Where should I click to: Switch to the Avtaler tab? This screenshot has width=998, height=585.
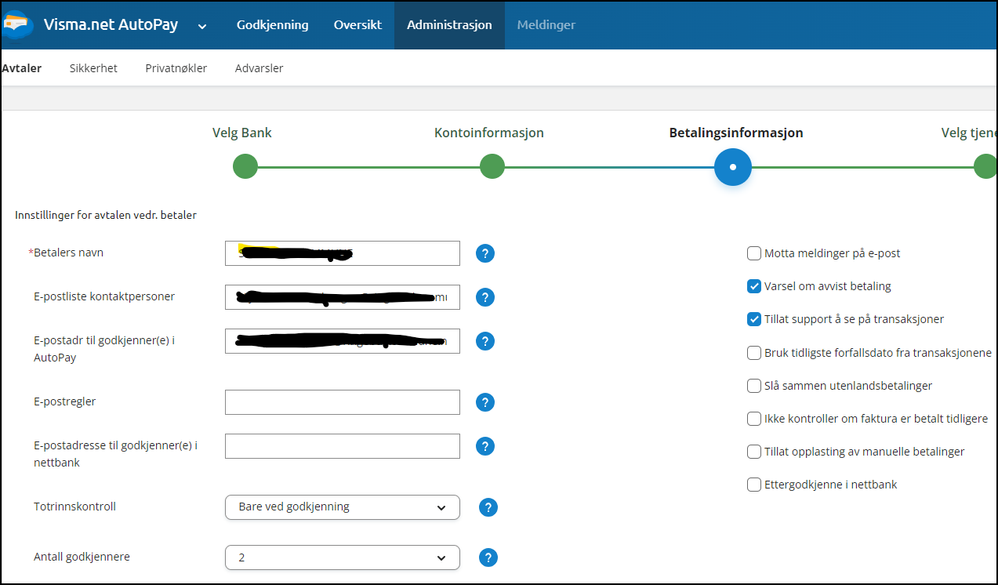coord(22,68)
